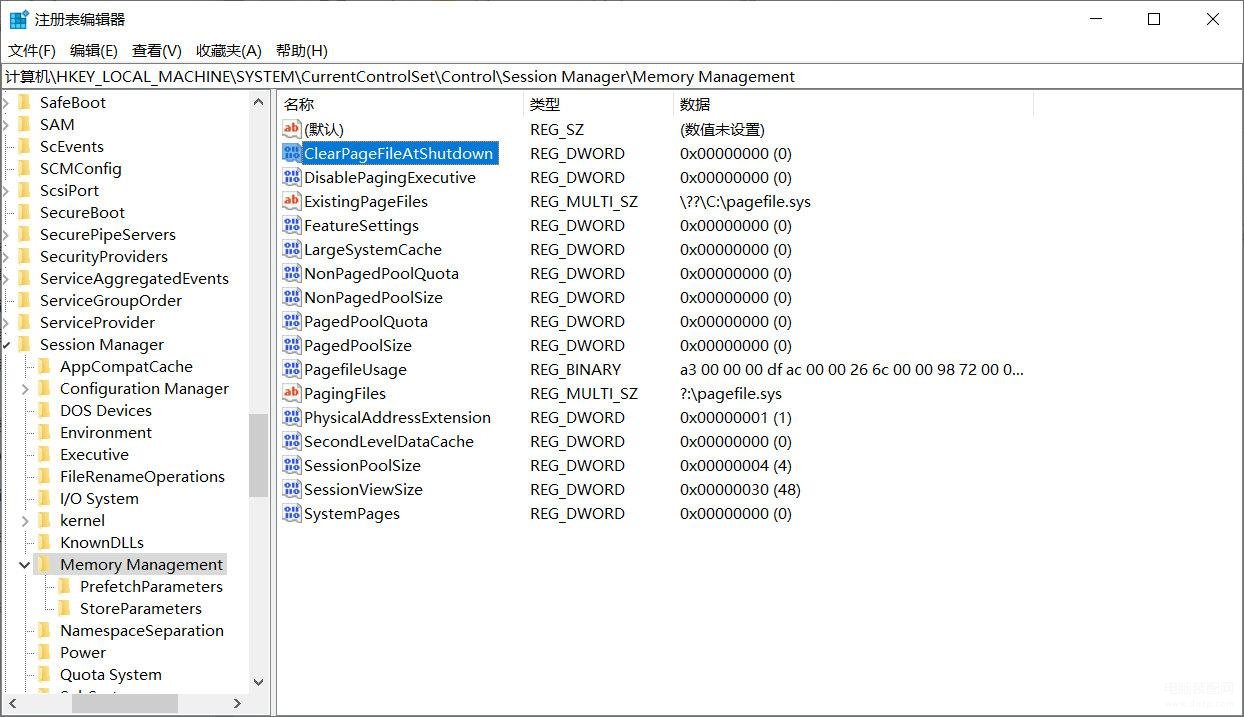Screen dimensions: 1244x717
Task: Expand the kernel tree node
Action: 25,521
